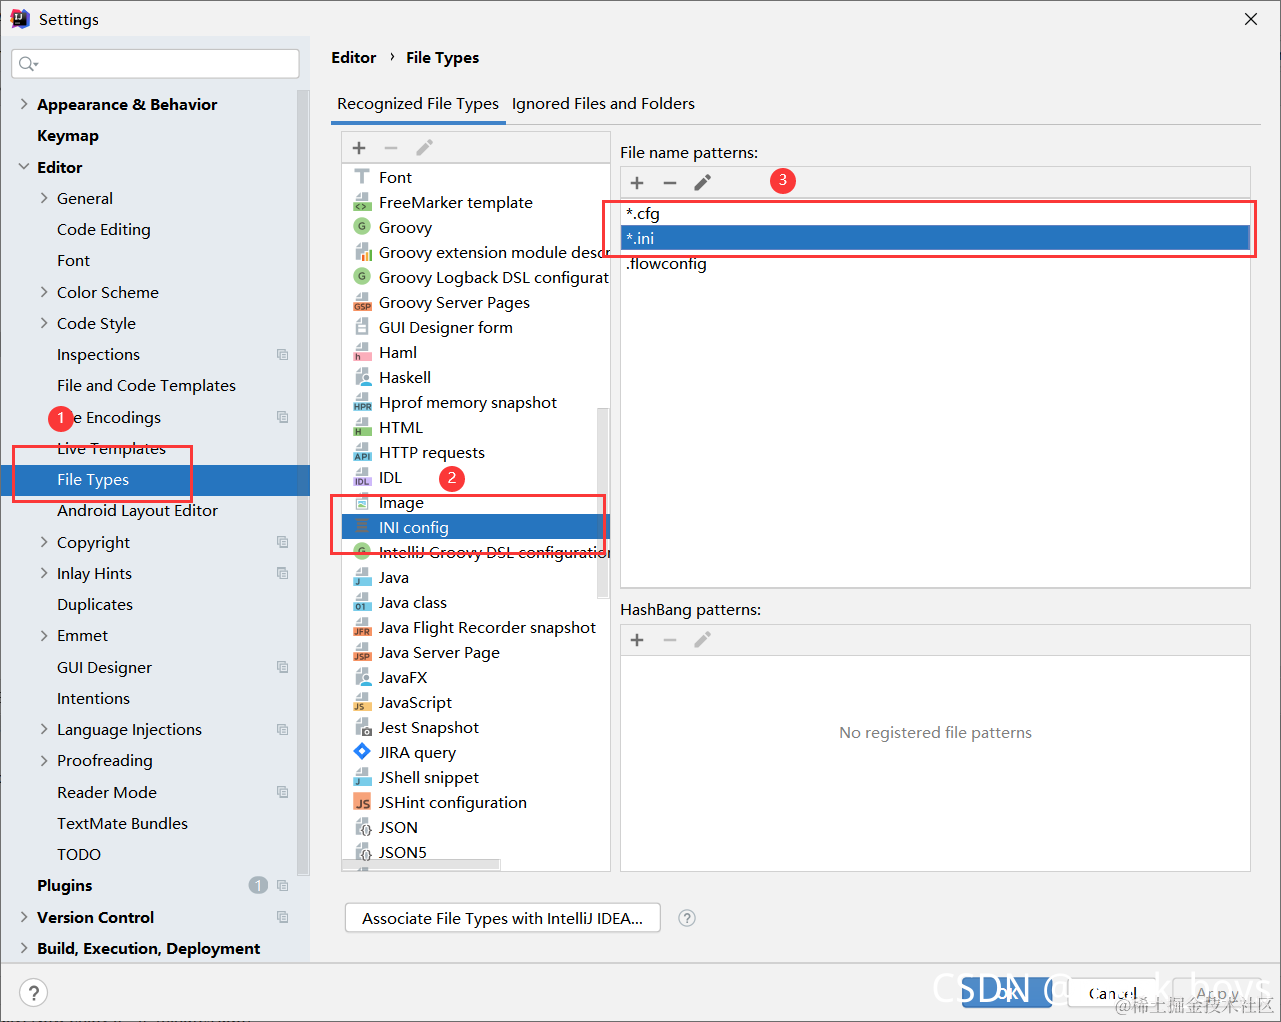Click the settings tree vertical scrollbar

point(303,482)
